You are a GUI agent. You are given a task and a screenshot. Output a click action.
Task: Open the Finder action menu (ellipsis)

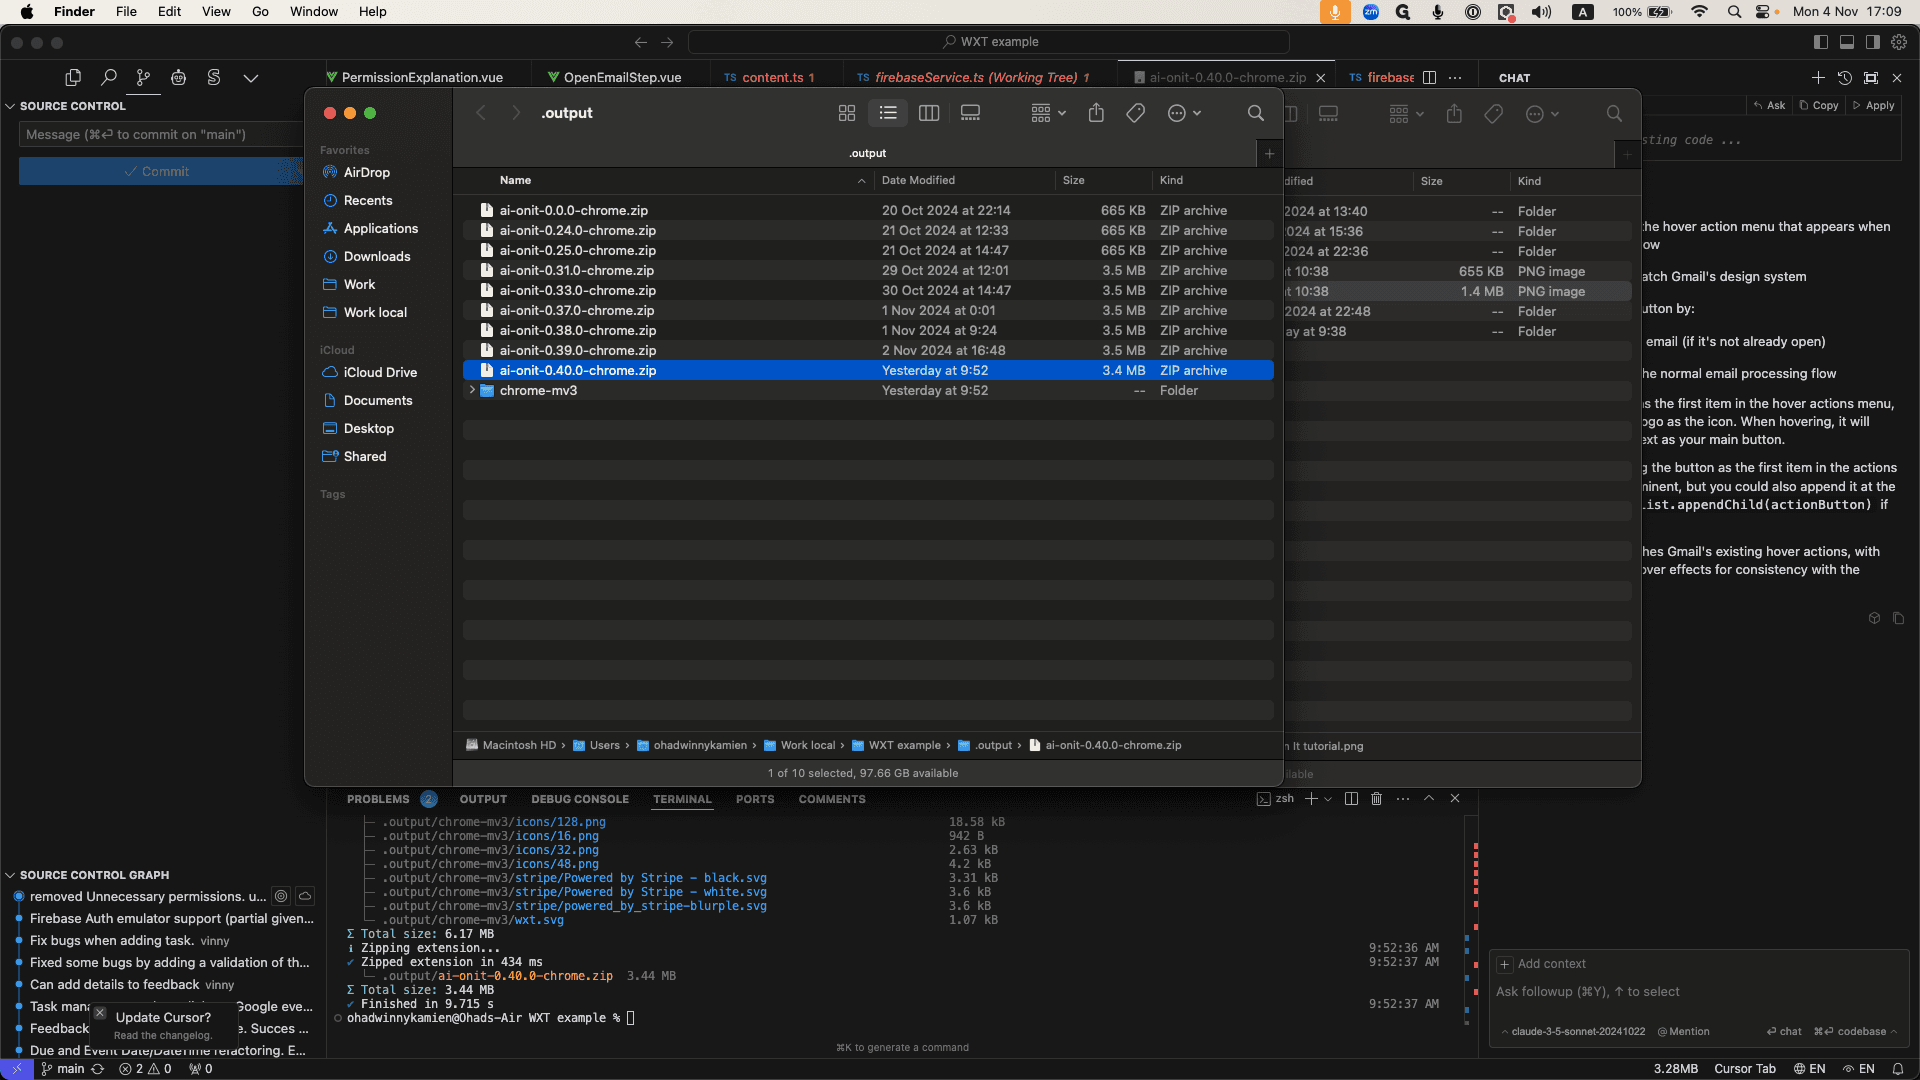(1184, 114)
